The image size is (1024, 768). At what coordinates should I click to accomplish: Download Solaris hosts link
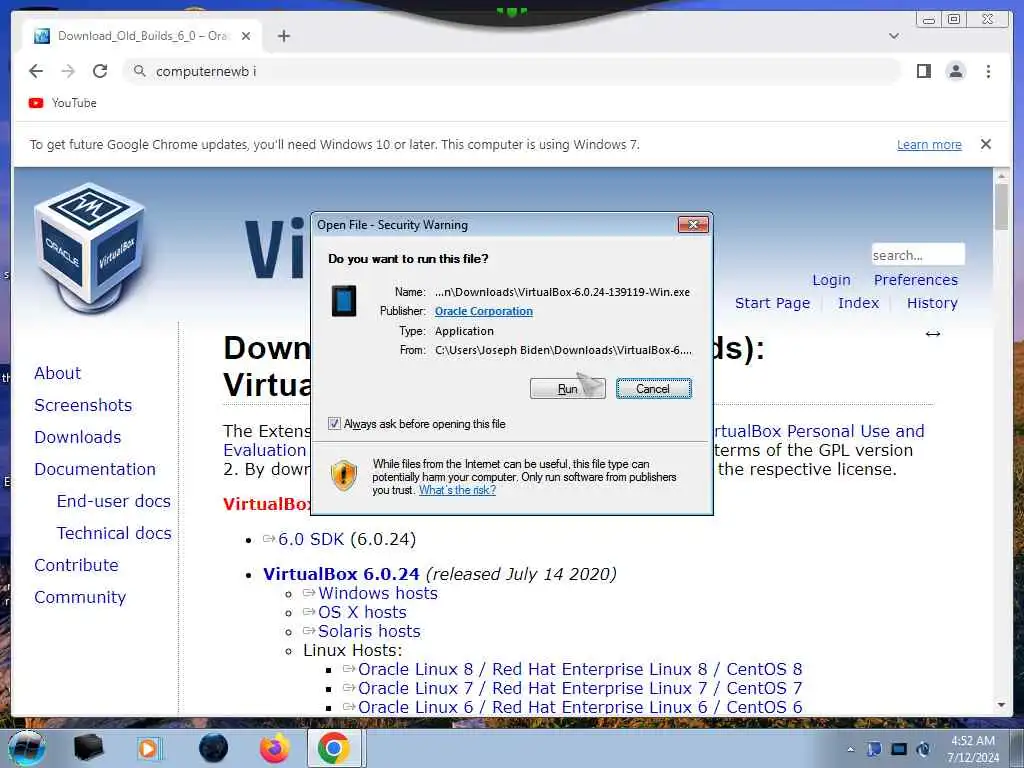(x=369, y=631)
